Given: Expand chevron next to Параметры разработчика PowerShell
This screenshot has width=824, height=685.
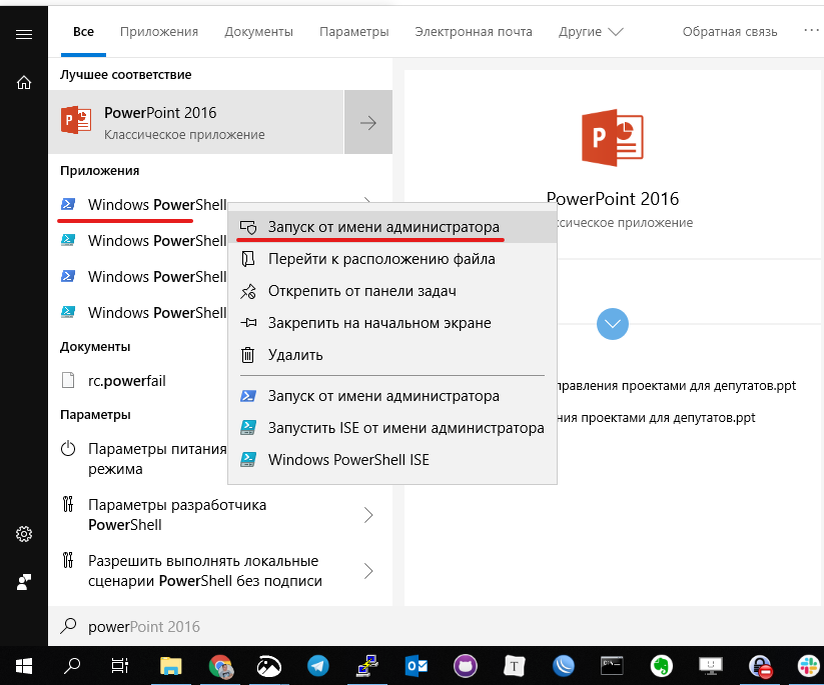Looking at the screenshot, I should [x=368, y=515].
